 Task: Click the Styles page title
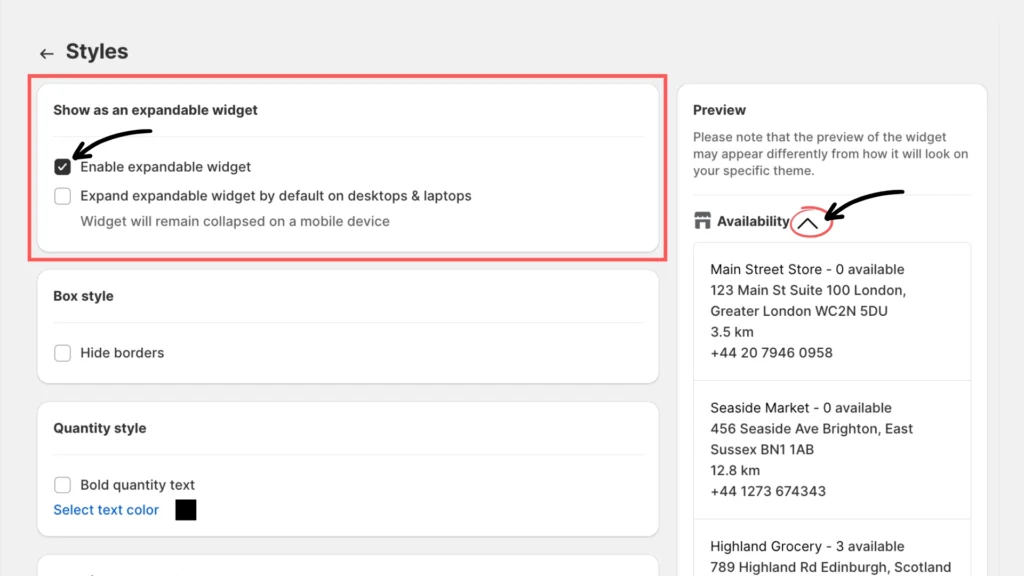click(x=97, y=52)
